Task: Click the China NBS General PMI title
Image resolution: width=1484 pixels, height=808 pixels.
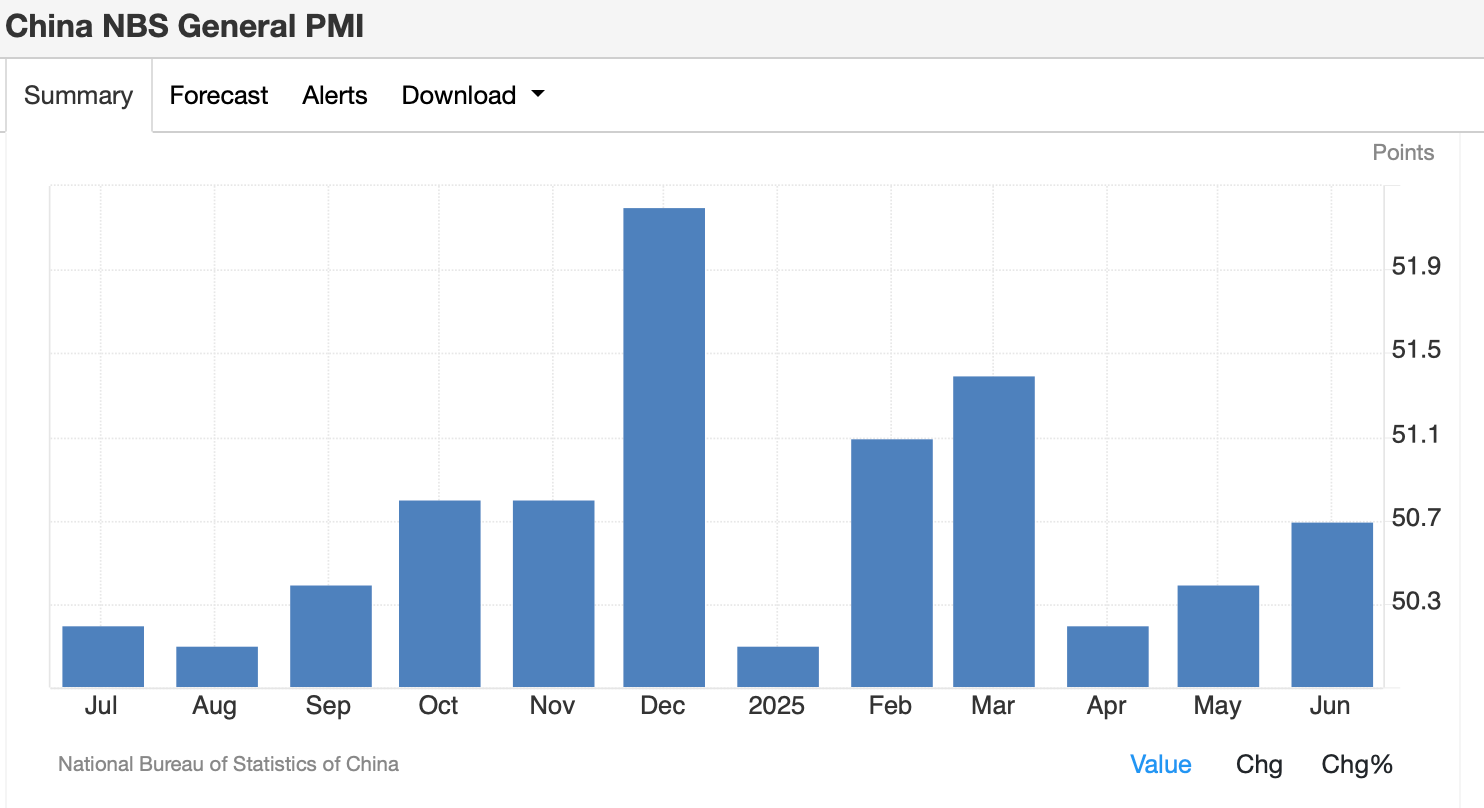Action: 185,27
